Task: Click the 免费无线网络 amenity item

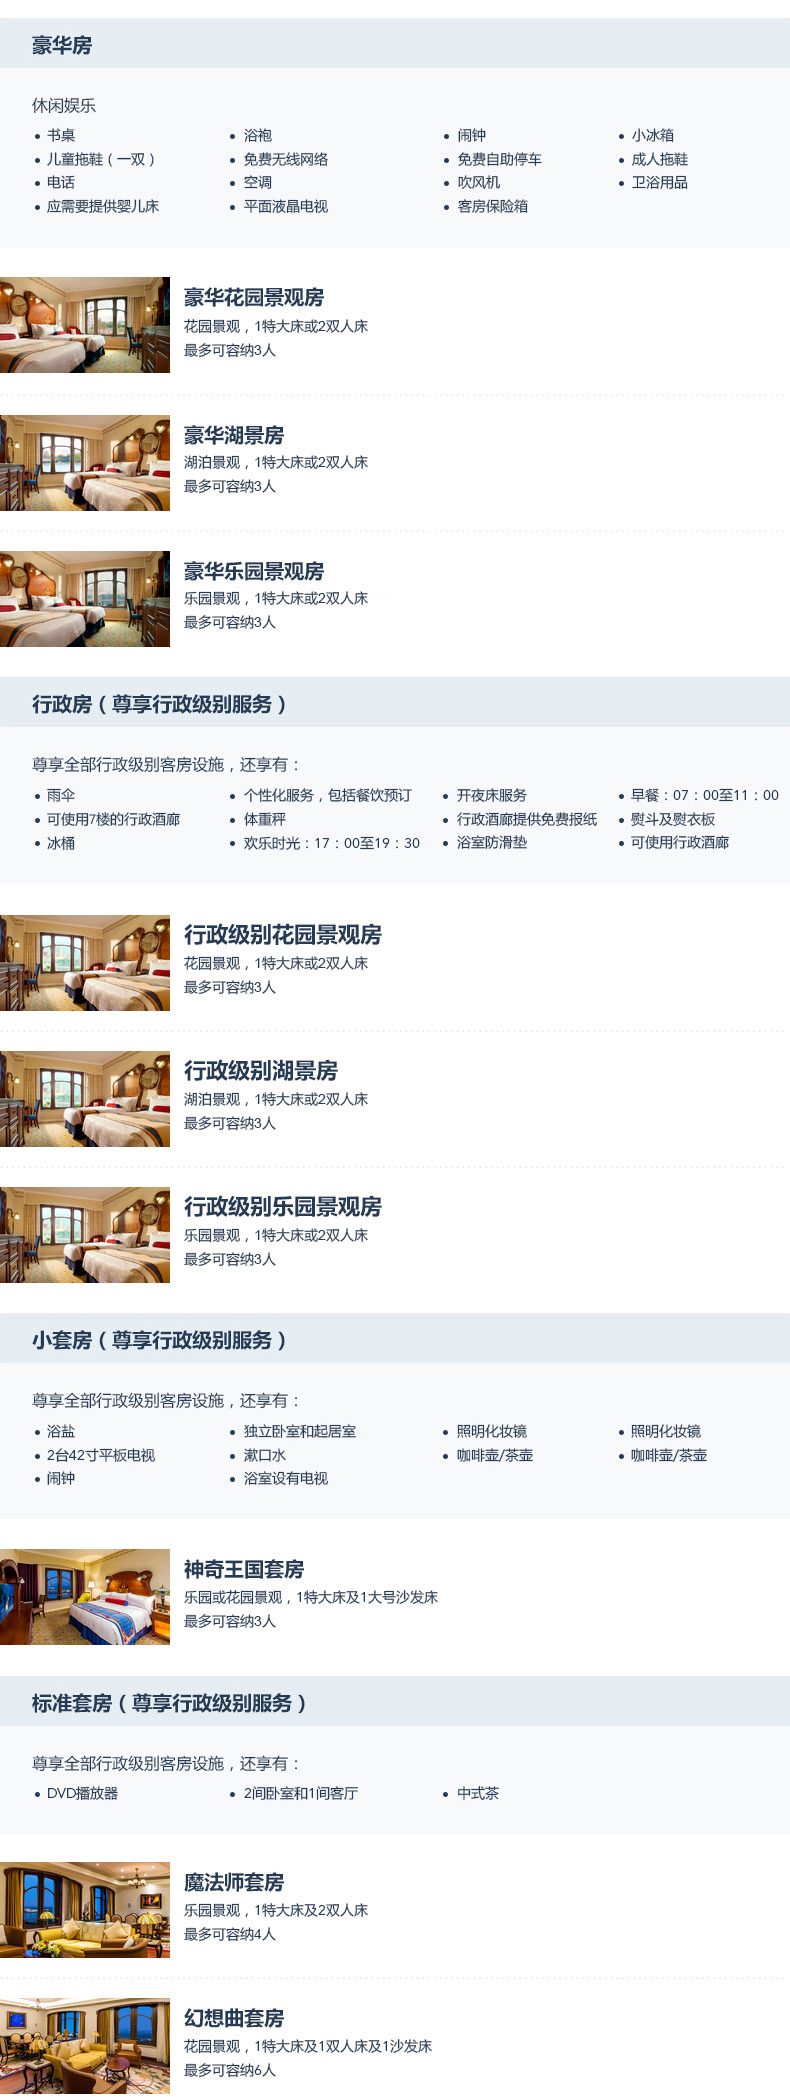Action: click(x=286, y=159)
